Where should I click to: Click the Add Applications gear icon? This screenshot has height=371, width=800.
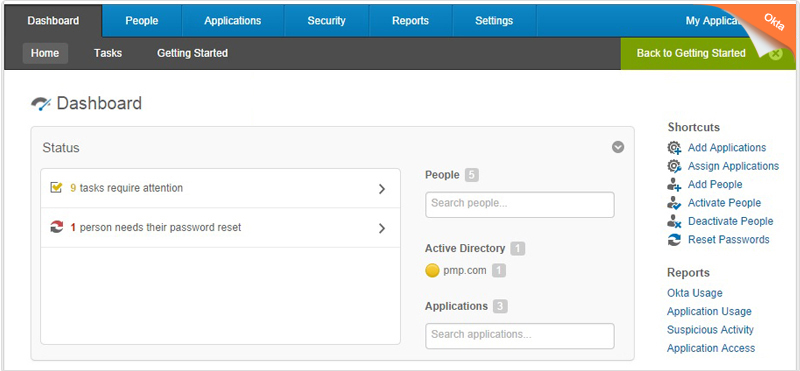(x=674, y=148)
